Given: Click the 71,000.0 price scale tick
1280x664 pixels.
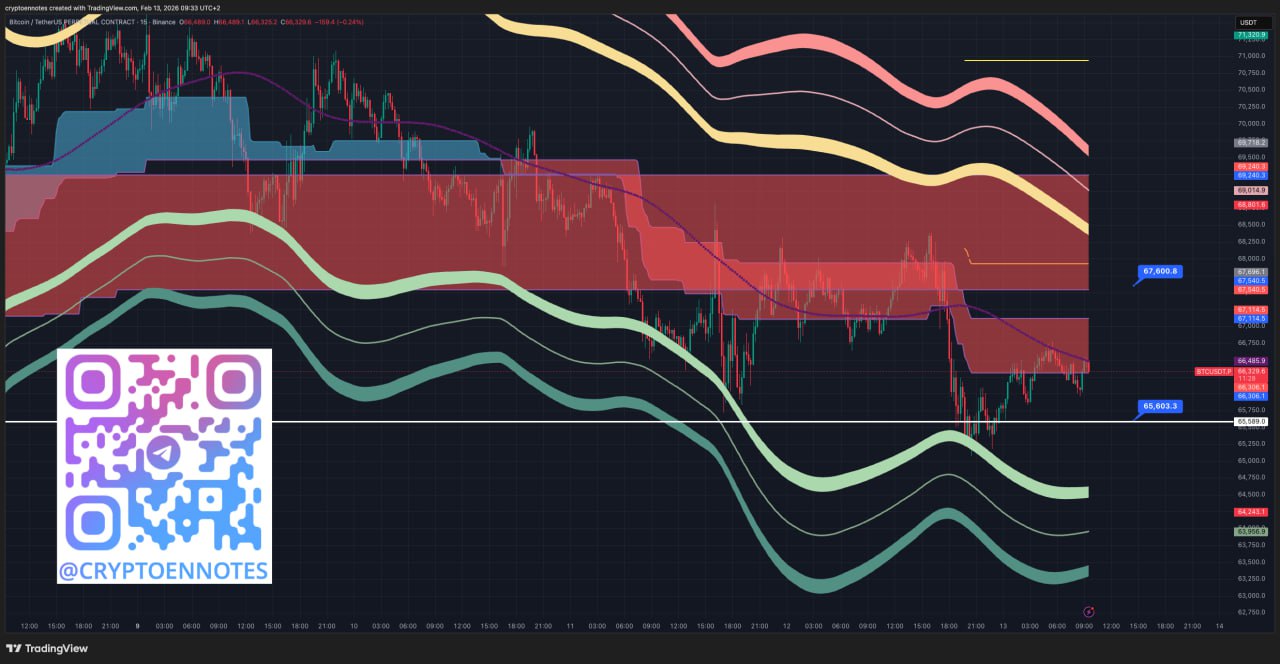Looking at the screenshot, I should 1252,56.
